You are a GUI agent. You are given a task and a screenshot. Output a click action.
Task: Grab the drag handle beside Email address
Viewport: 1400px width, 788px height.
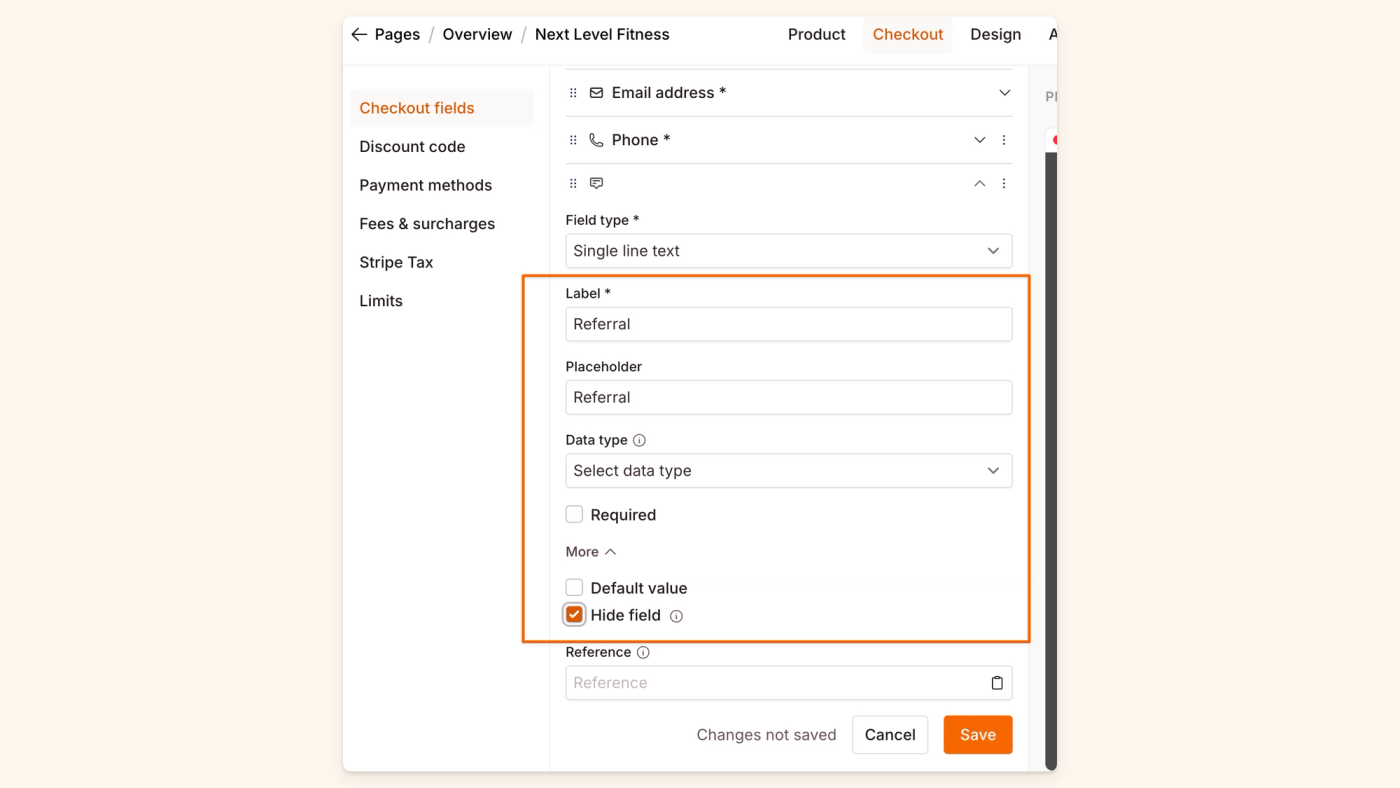coord(573,93)
